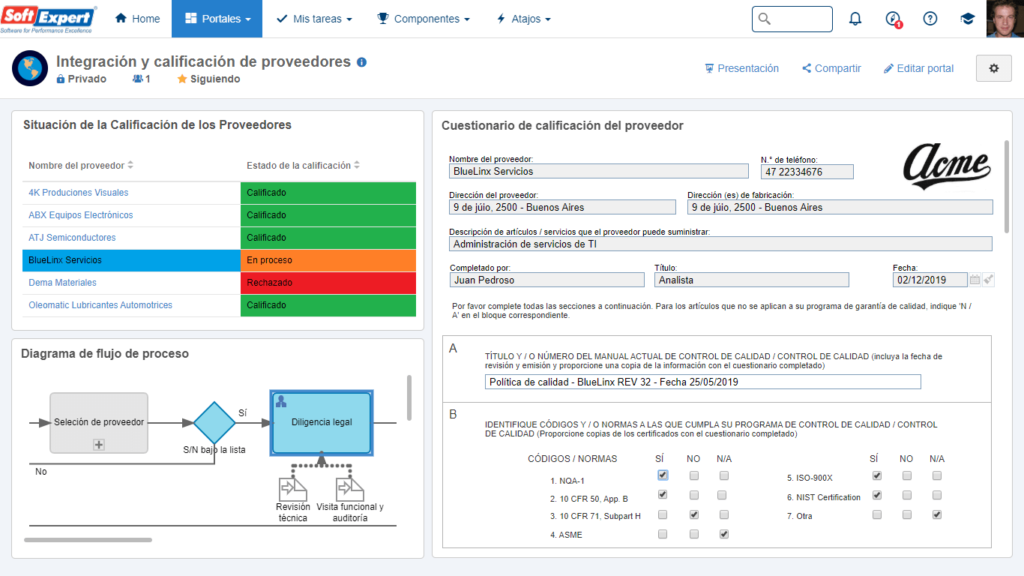
Task: Check the SÍ box for NQA-1
Action: point(663,476)
